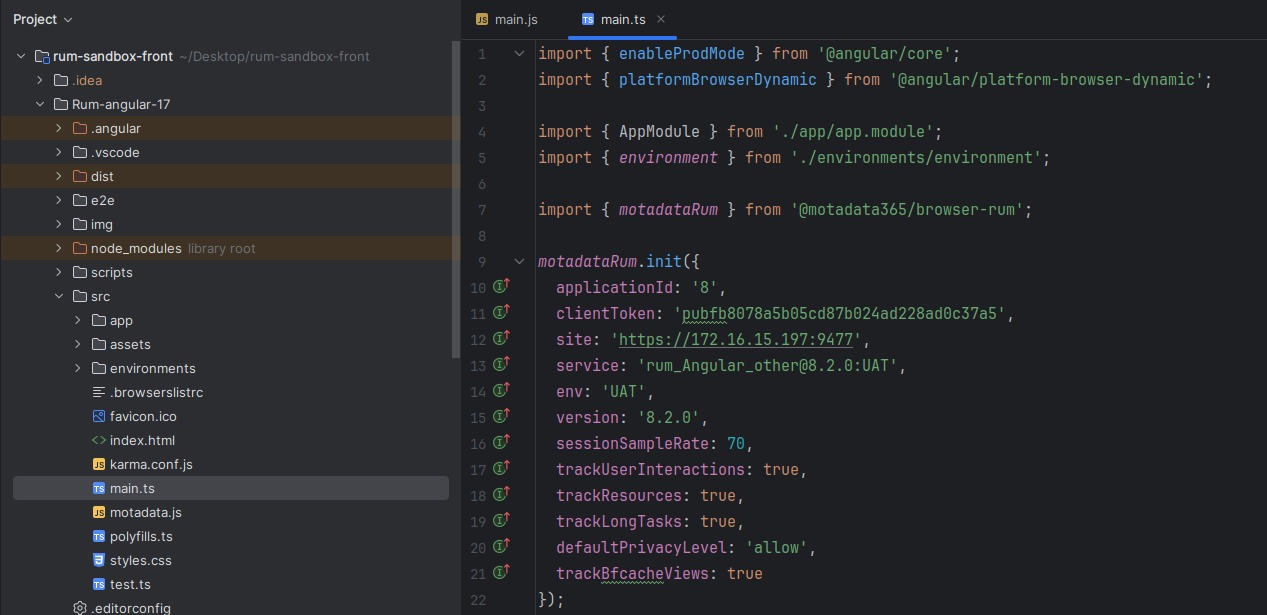Click the styles.css file icon
The image size is (1267, 615).
pyautogui.click(x=99, y=560)
